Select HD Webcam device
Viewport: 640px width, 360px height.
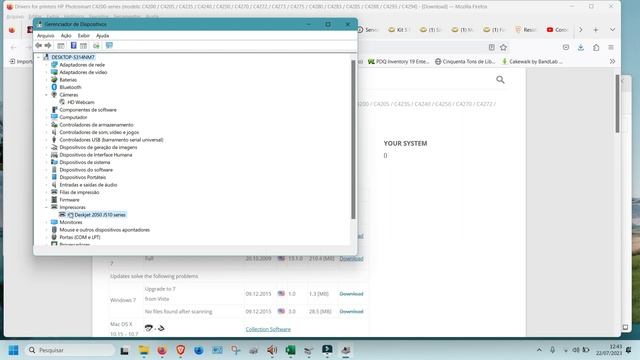[x=81, y=102]
